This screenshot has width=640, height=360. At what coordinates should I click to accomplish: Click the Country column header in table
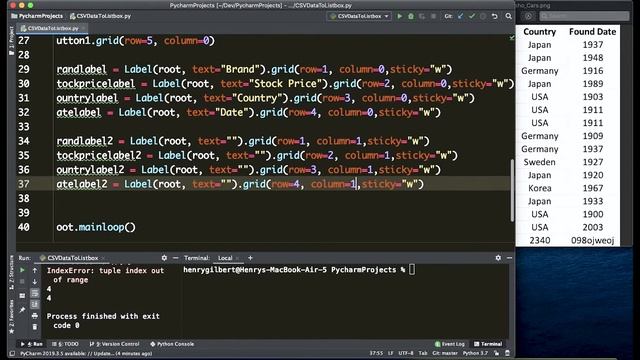click(x=539, y=32)
